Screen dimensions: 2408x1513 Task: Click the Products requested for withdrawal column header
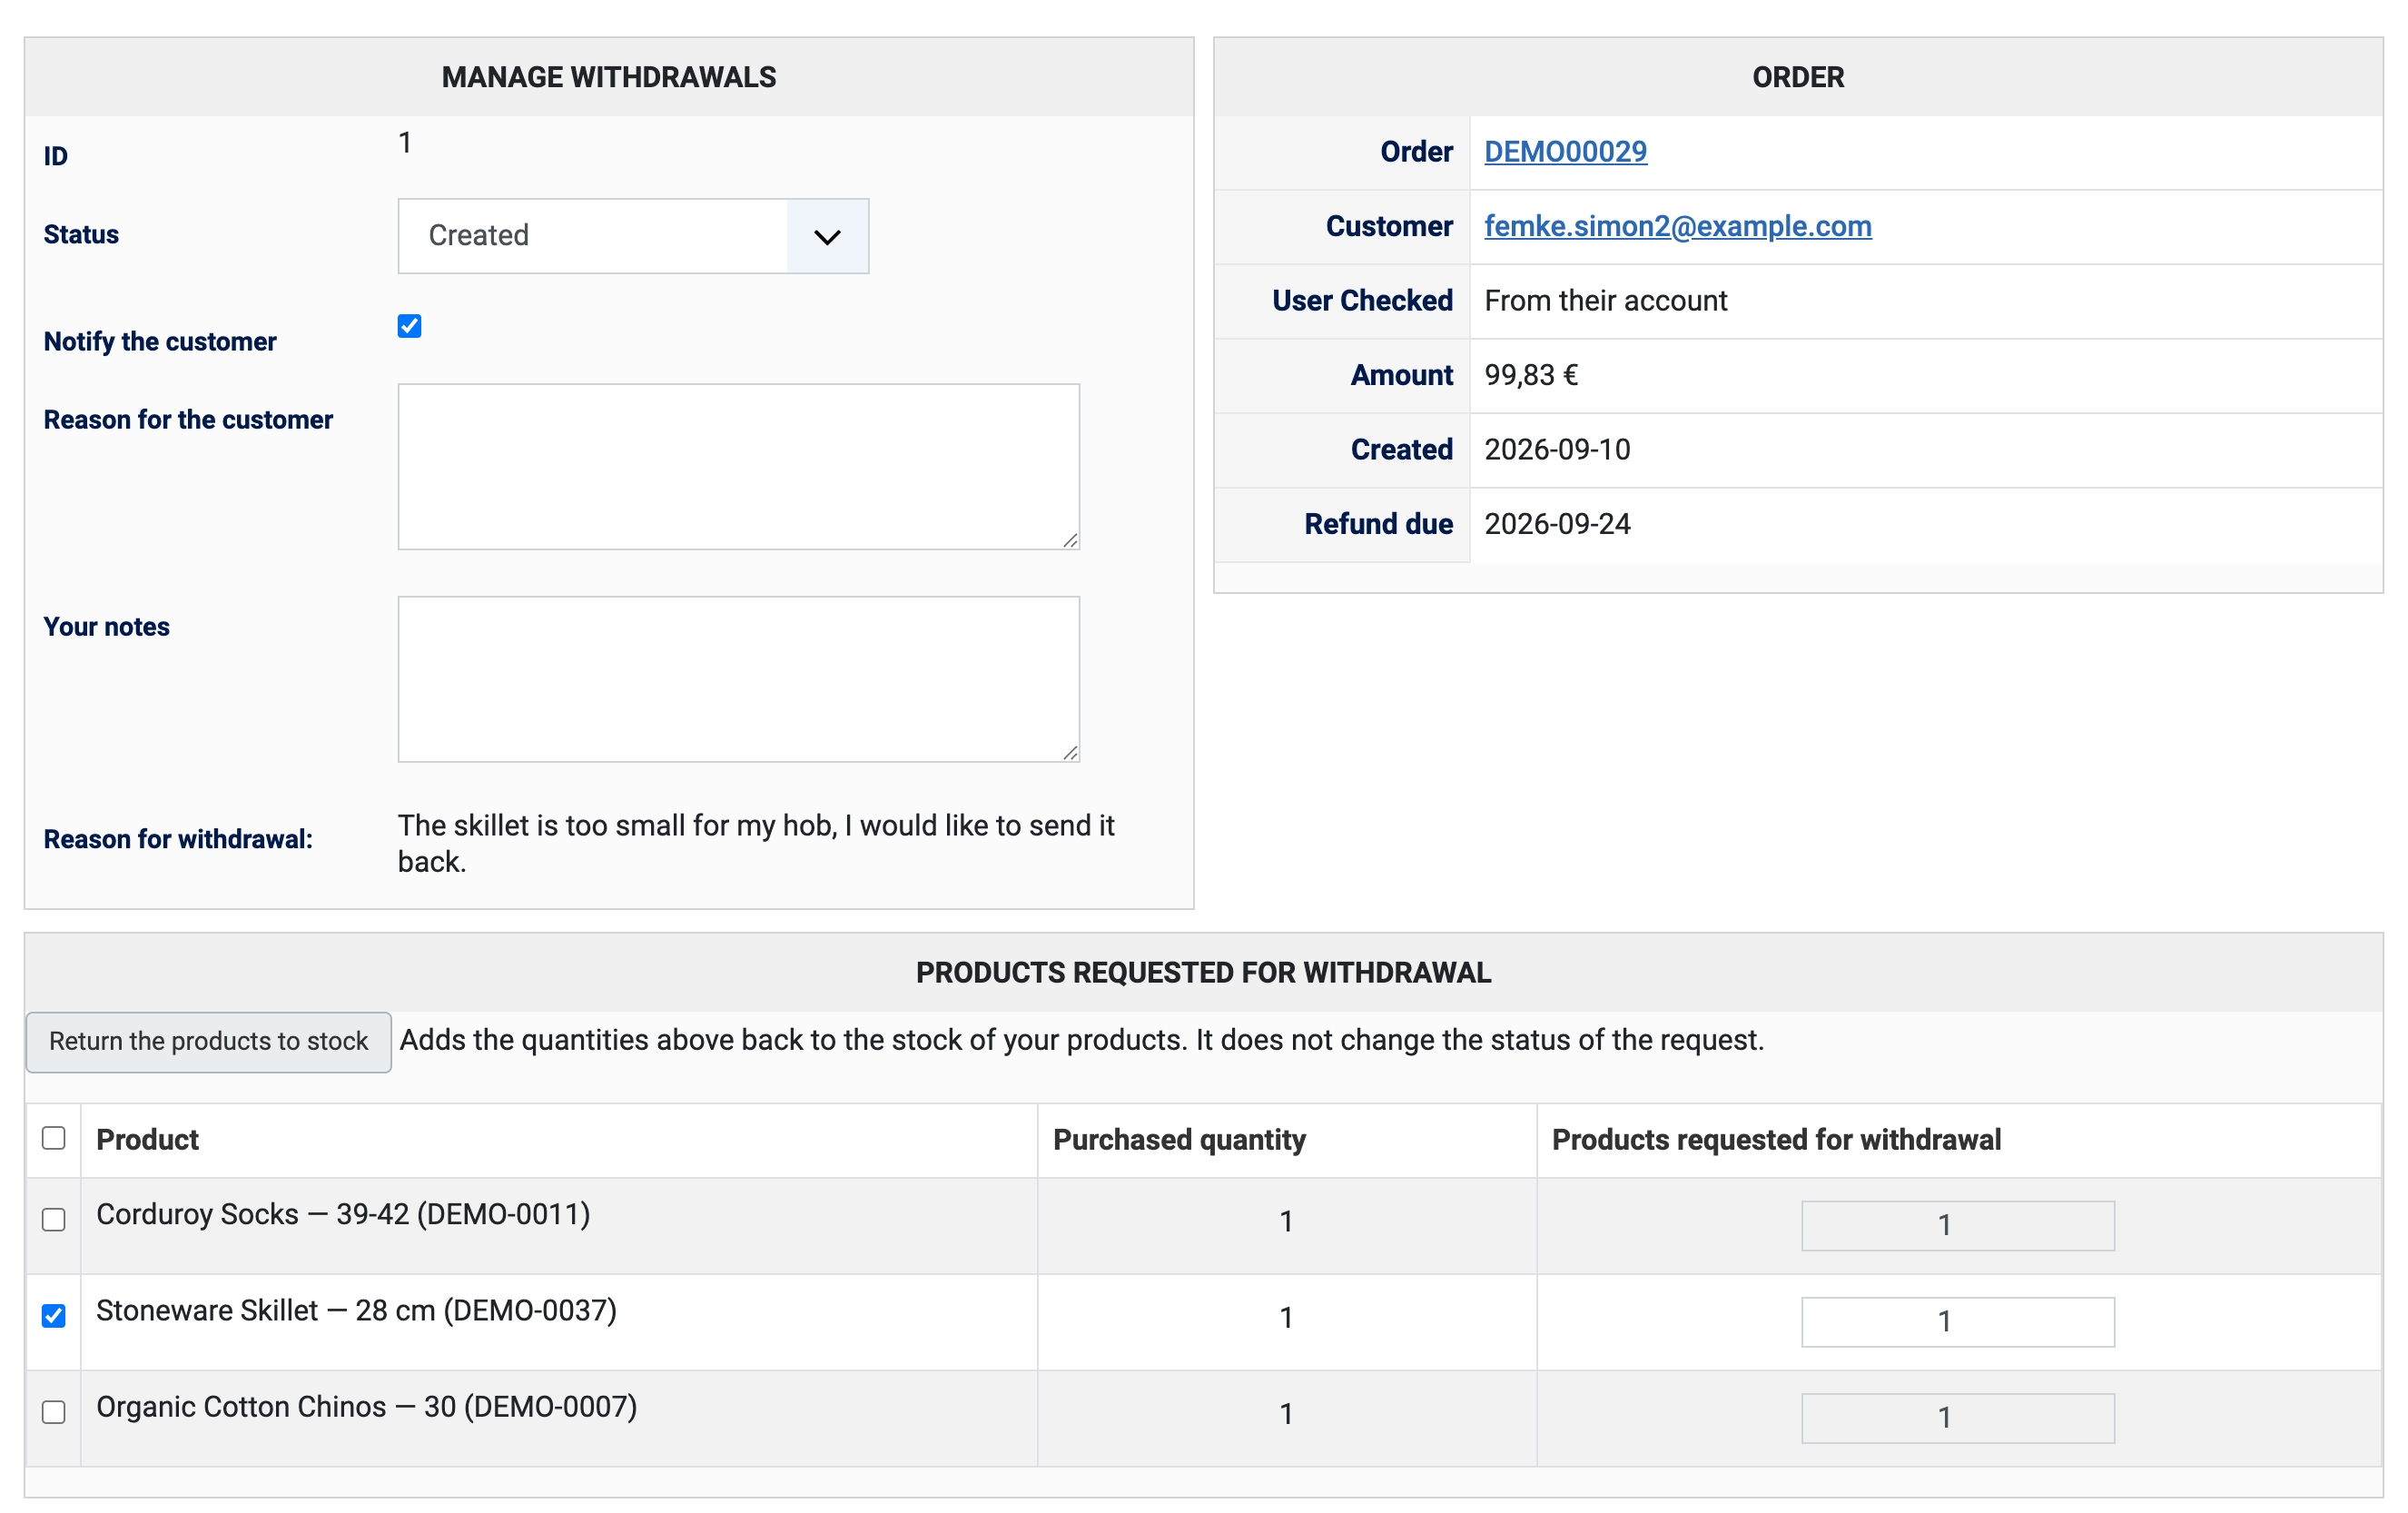[1776, 1140]
